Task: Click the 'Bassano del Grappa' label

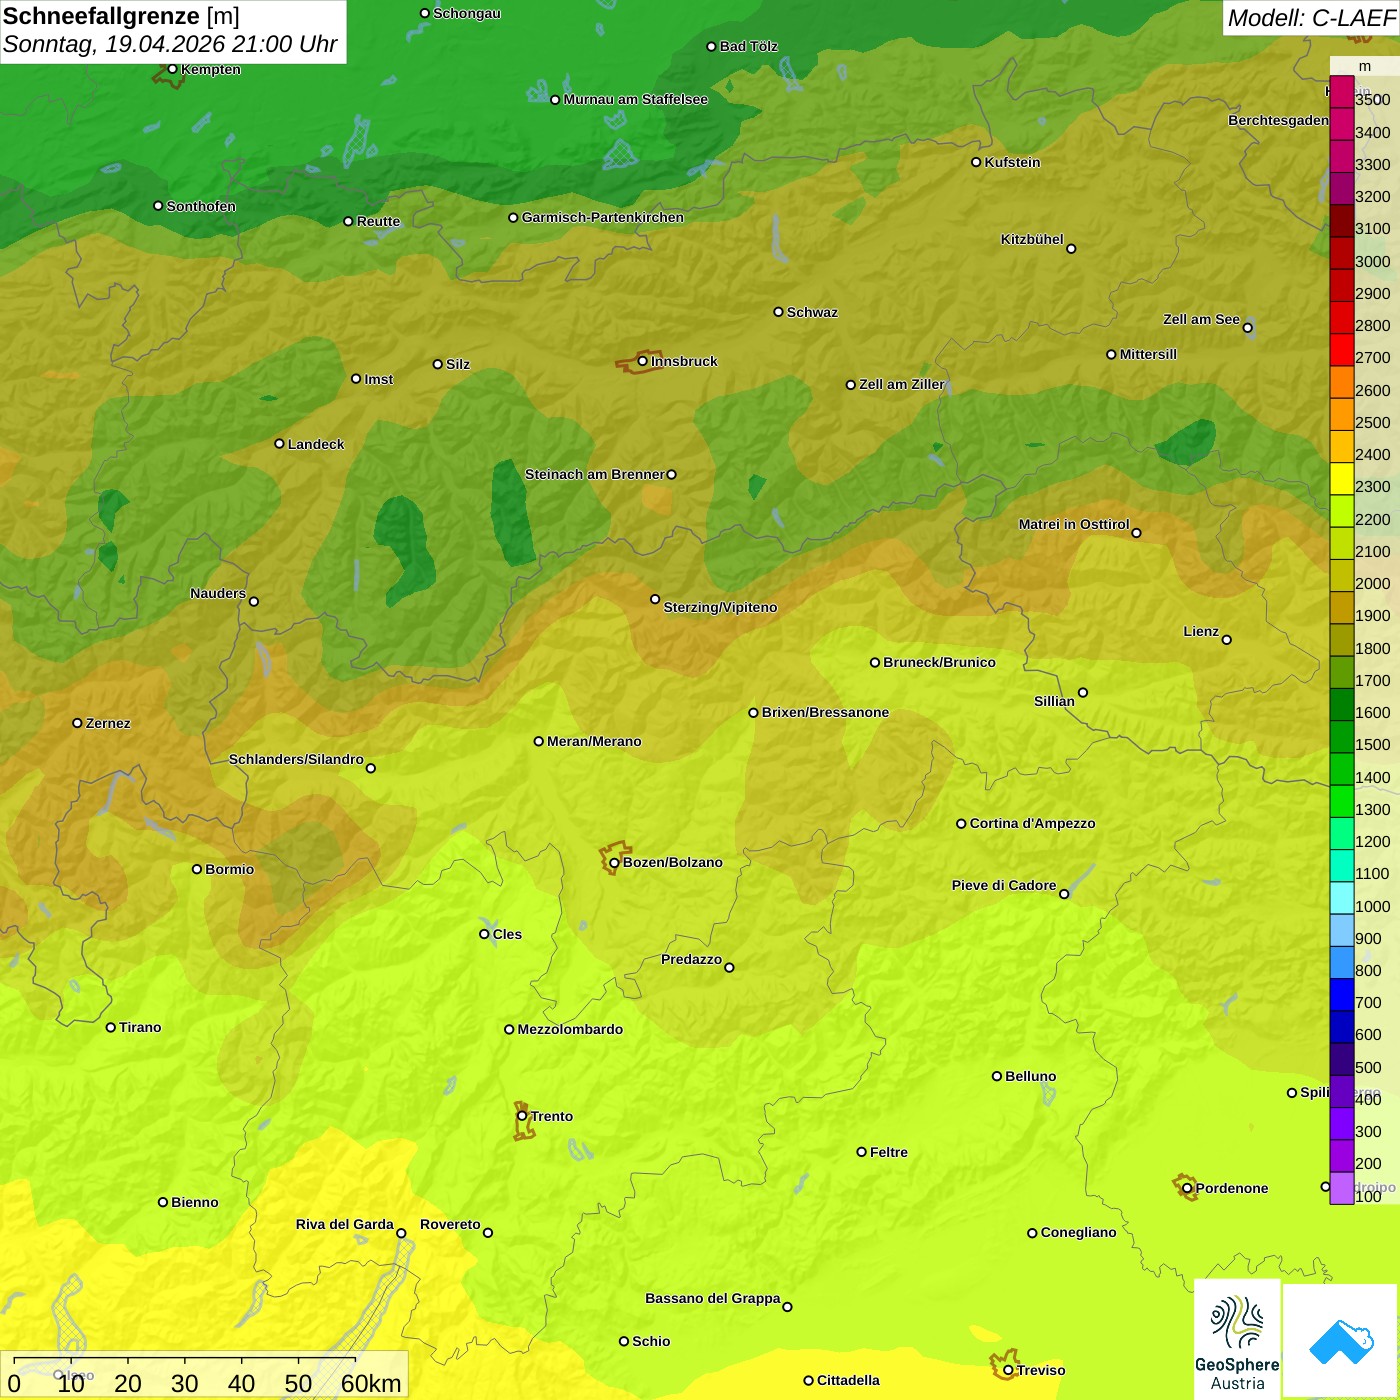Action: tap(713, 1298)
